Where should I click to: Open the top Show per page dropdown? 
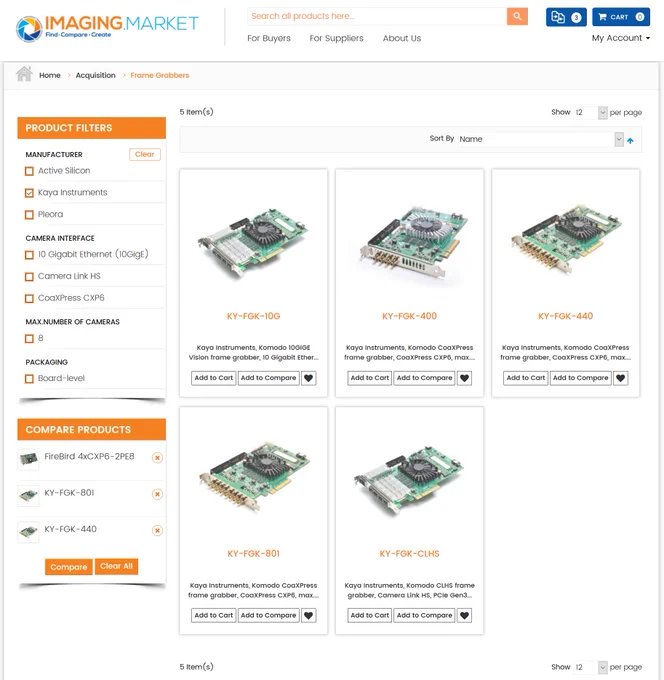click(590, 112)
